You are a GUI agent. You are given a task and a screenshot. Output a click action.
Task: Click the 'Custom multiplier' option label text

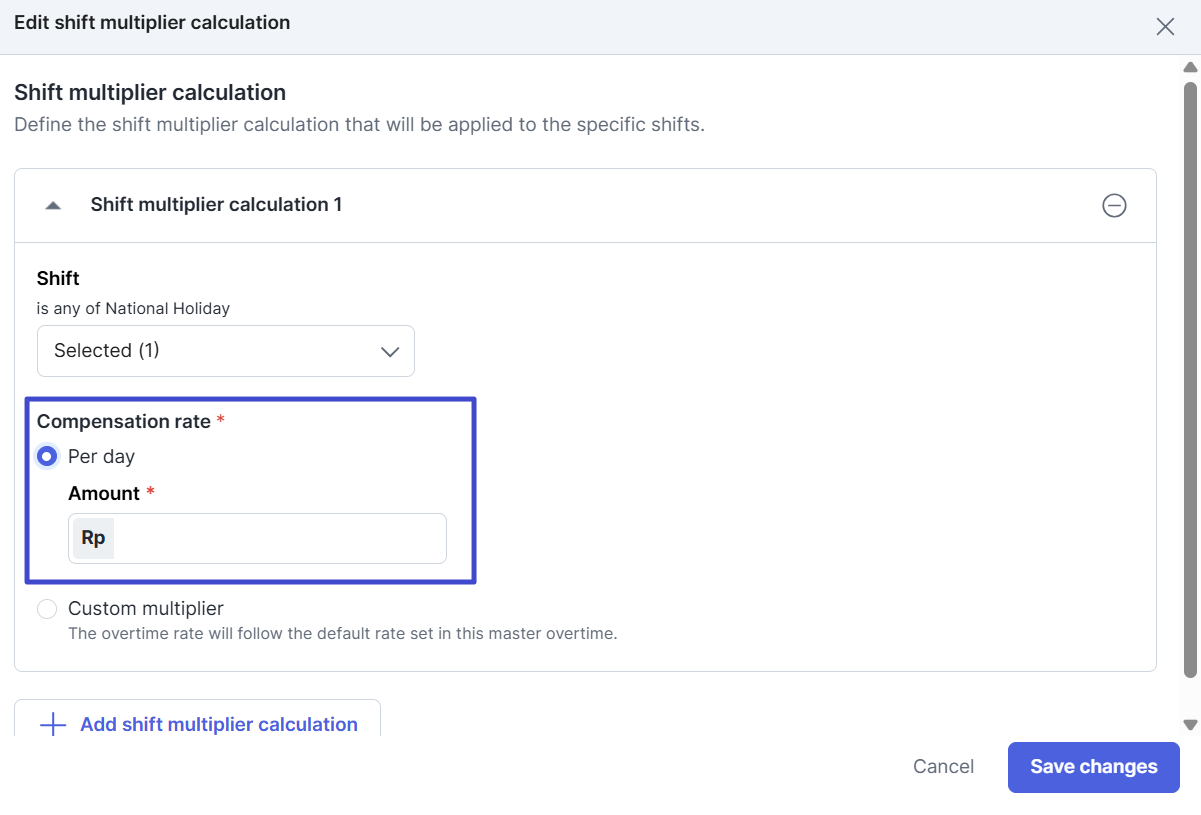[146, 609]
